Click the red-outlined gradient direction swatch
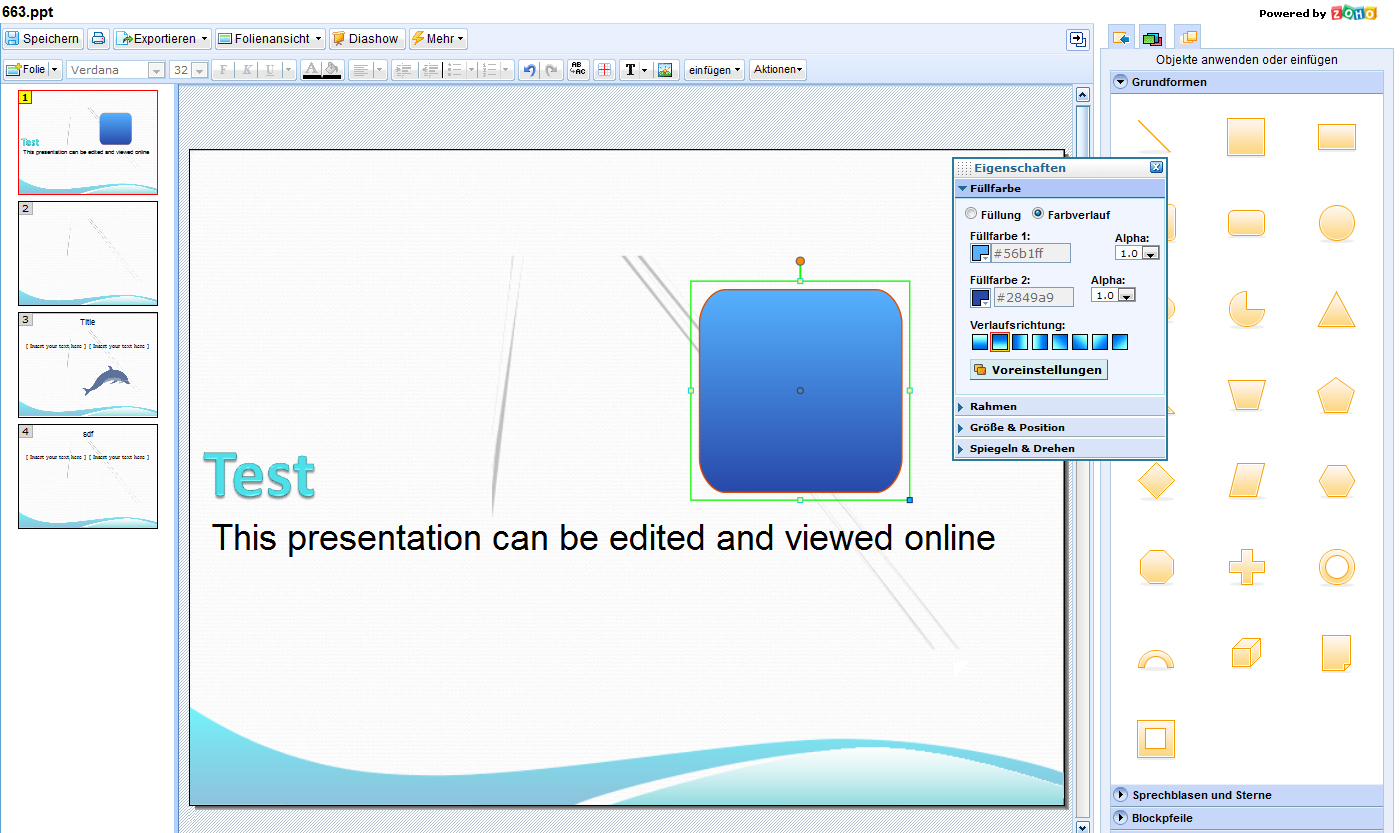Image resolution: width=1400 pixels, height=833 pixels. pyautogui.click(x=1000, y=342)
